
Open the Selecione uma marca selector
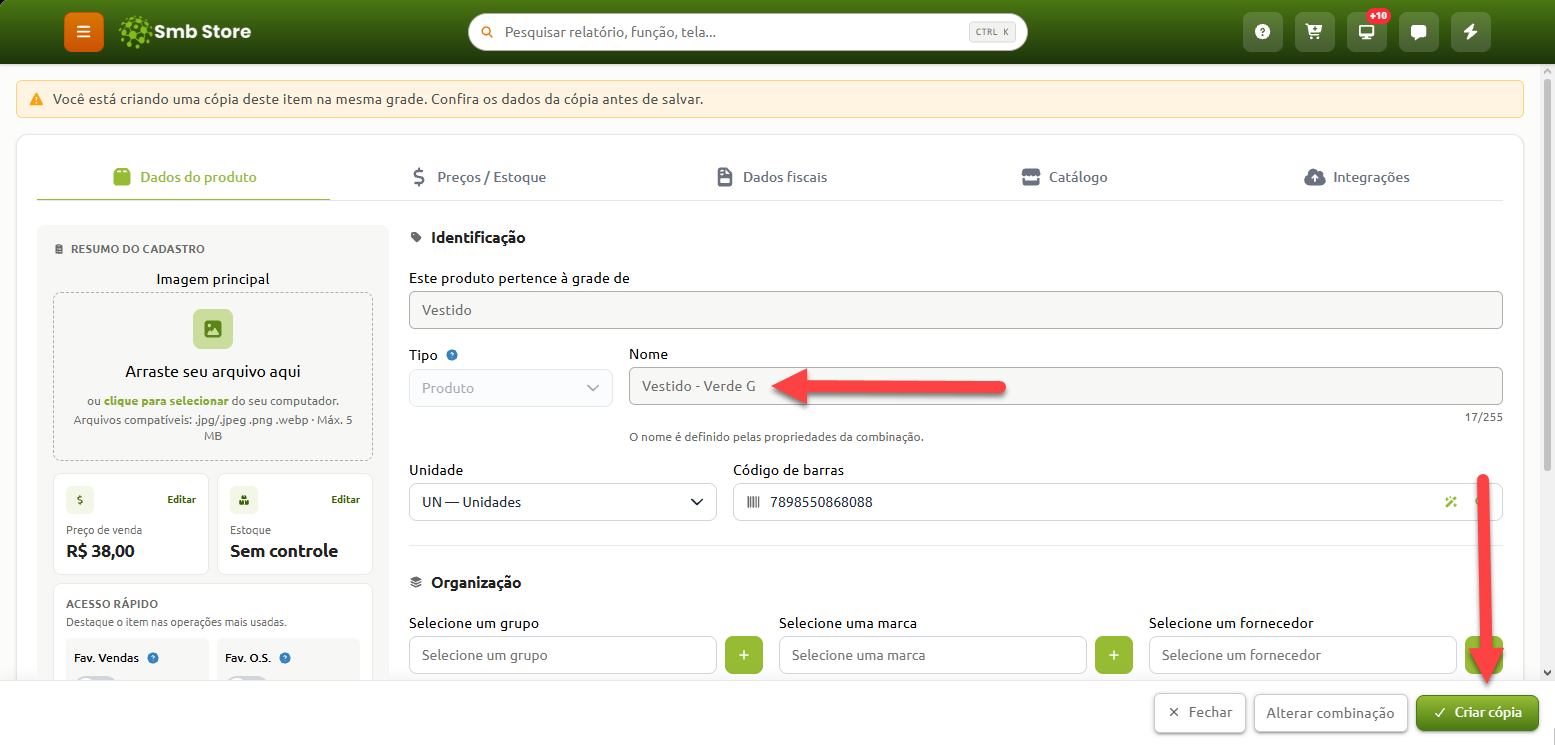coord(933,655)
